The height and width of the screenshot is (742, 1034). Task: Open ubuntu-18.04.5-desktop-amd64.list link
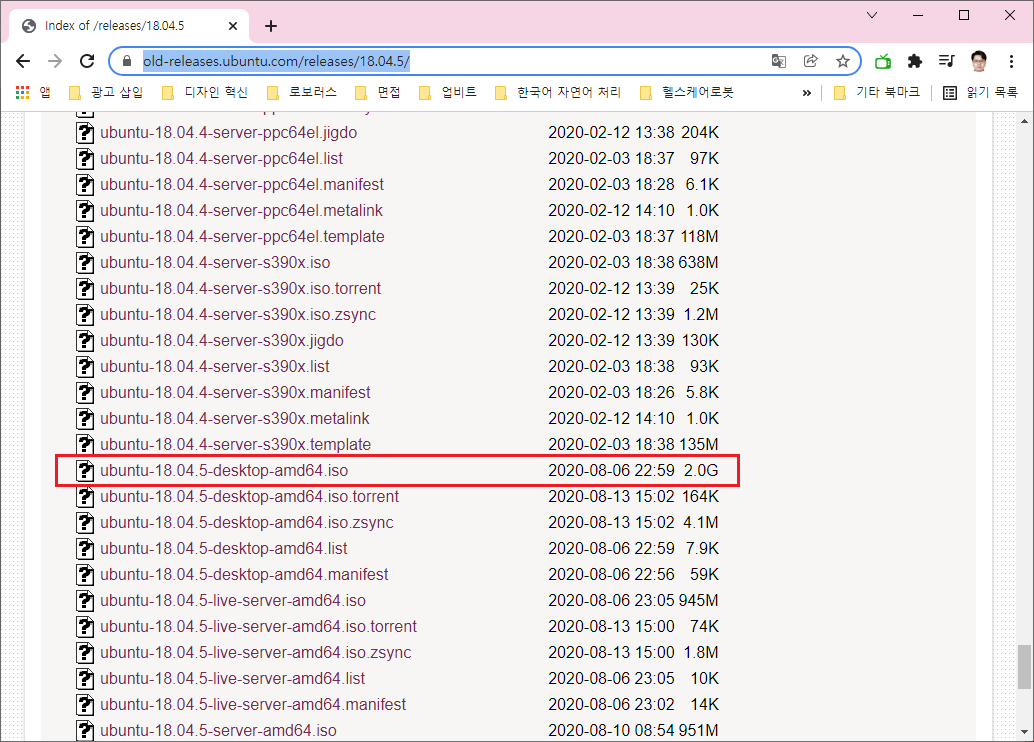click(224, 549)
